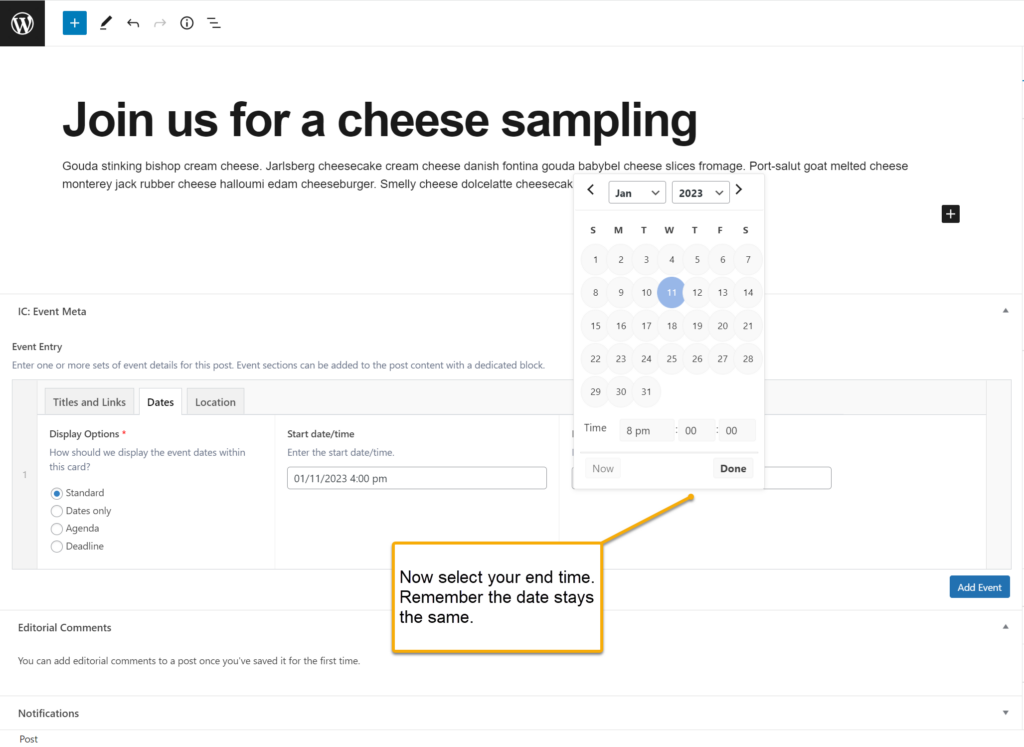Choose the Agenda display option
The width and height of the screenshot is (1024, 747).
coord(57,528)
